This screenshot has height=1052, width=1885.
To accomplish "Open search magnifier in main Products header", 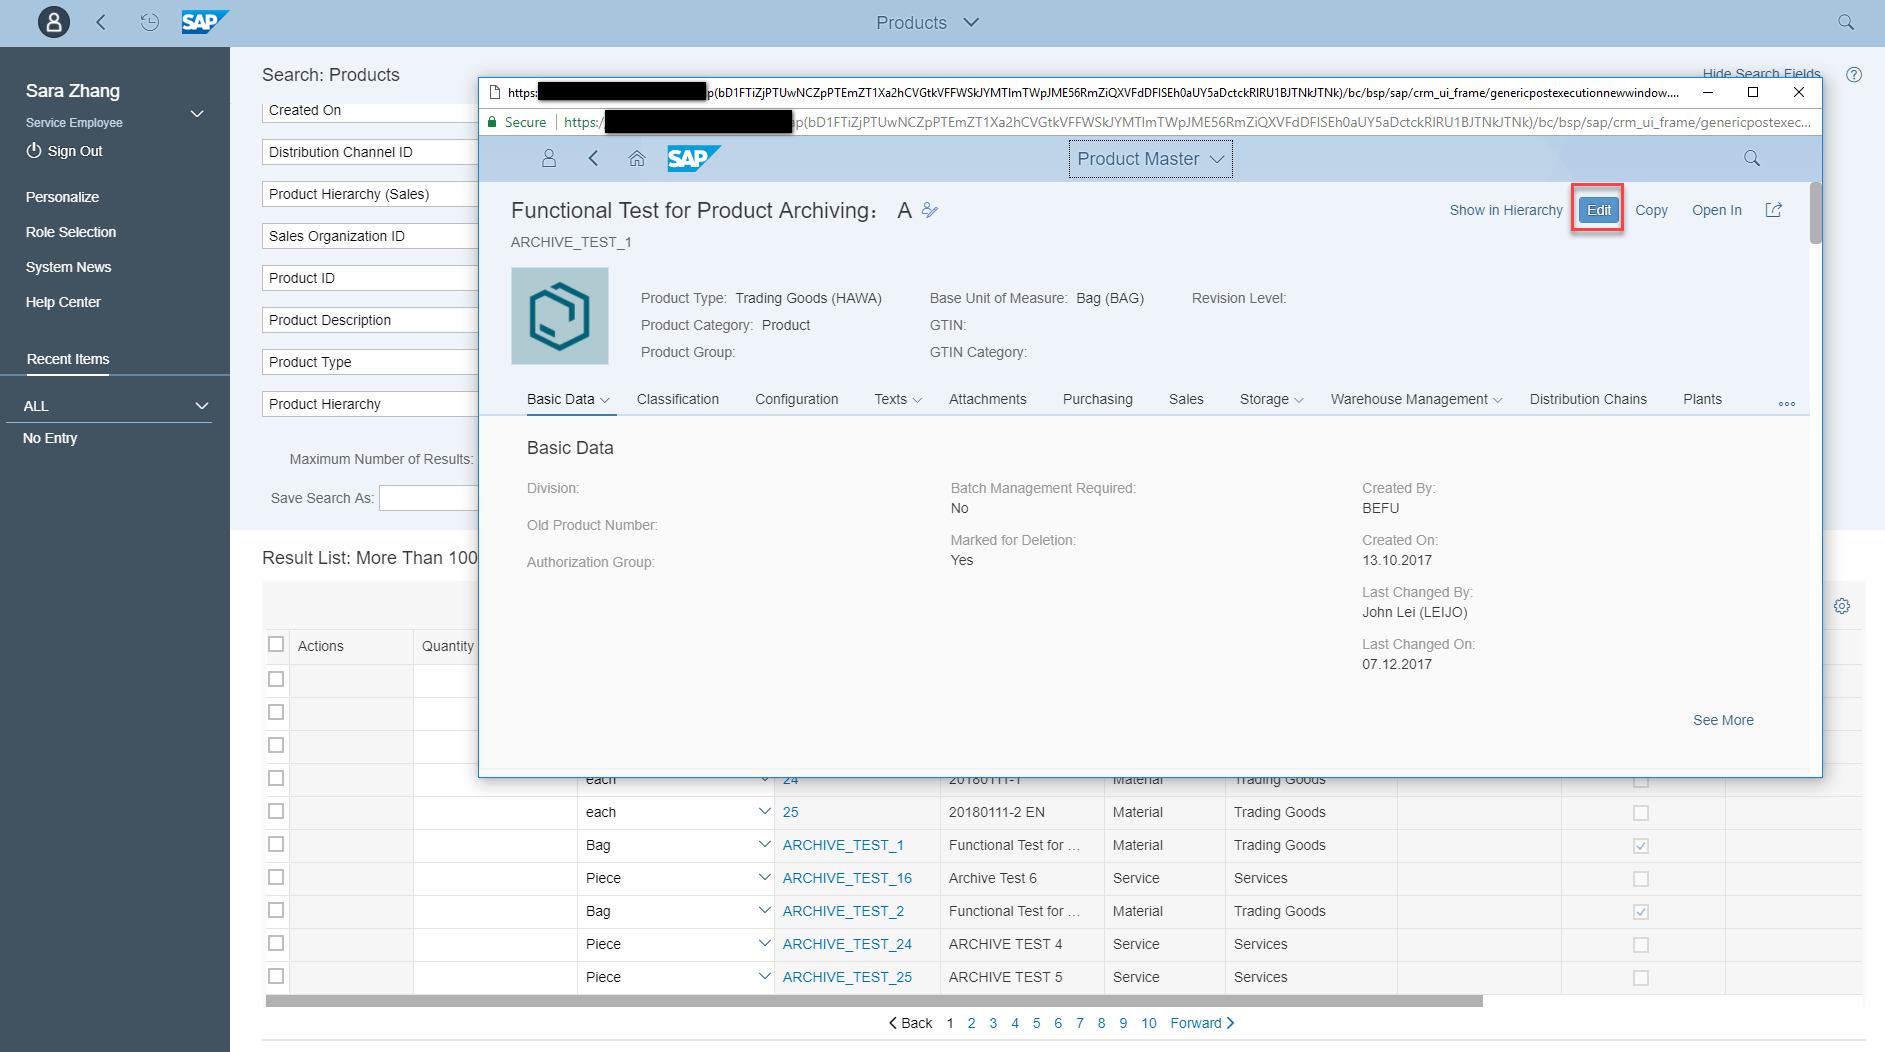I will (1846, 22).
